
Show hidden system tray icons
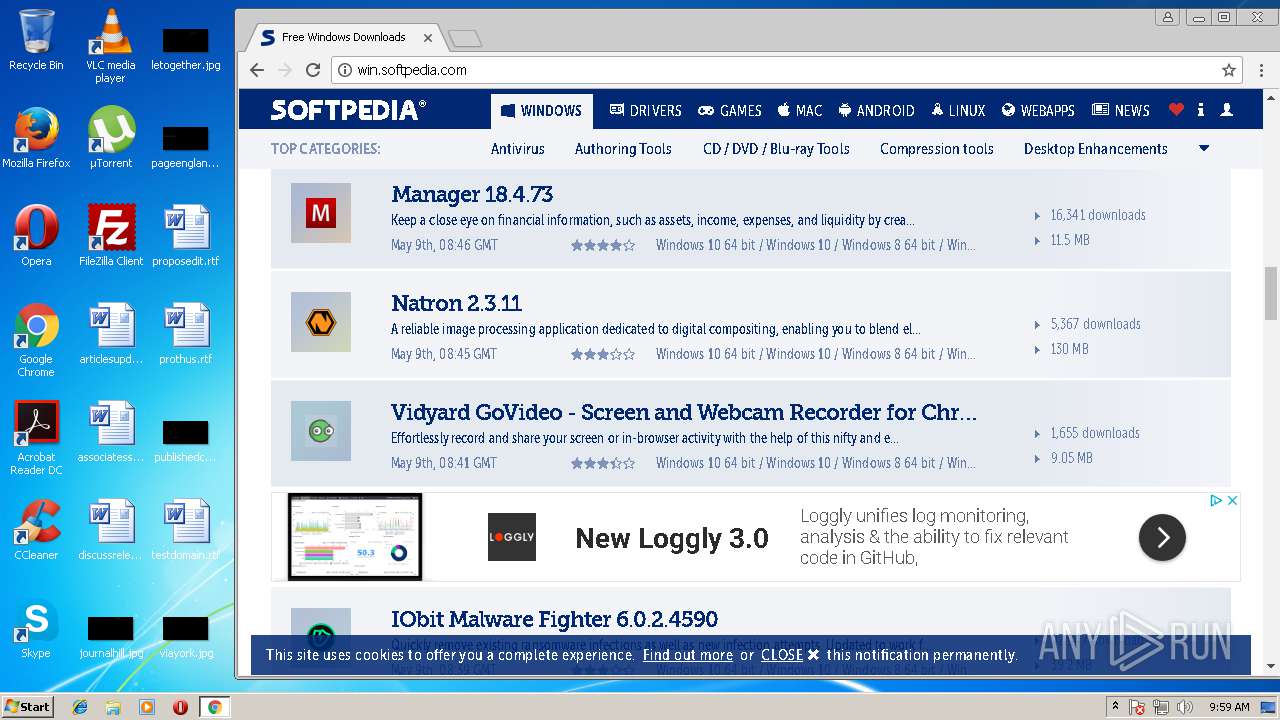[x=1115, y=706]
